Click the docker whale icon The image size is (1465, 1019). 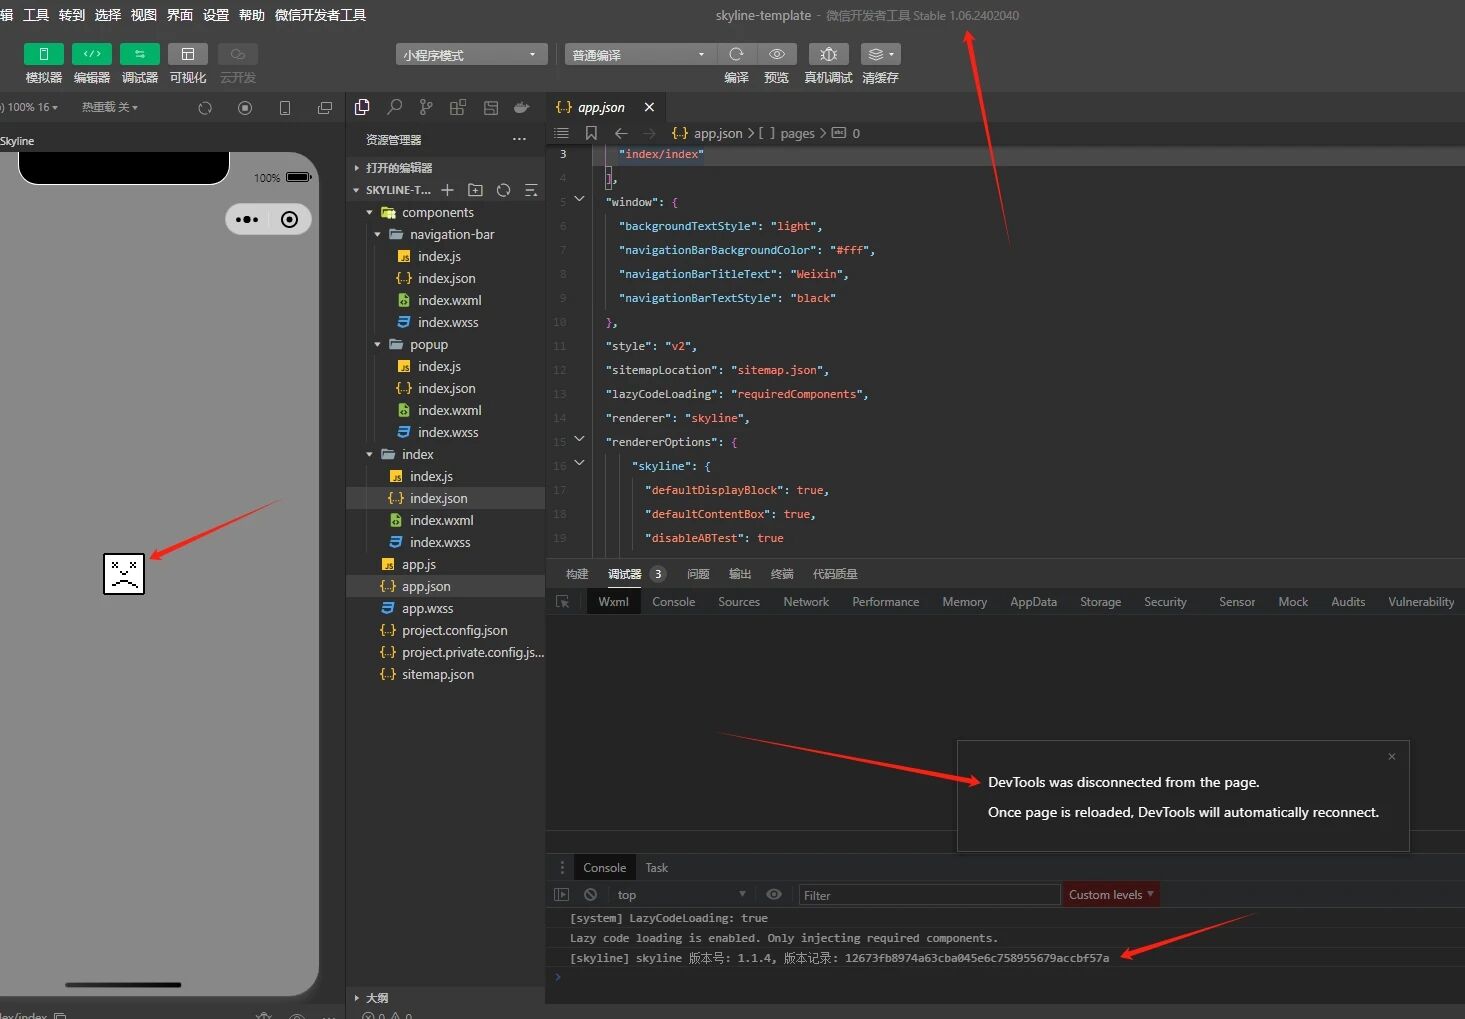pos(521,107)
